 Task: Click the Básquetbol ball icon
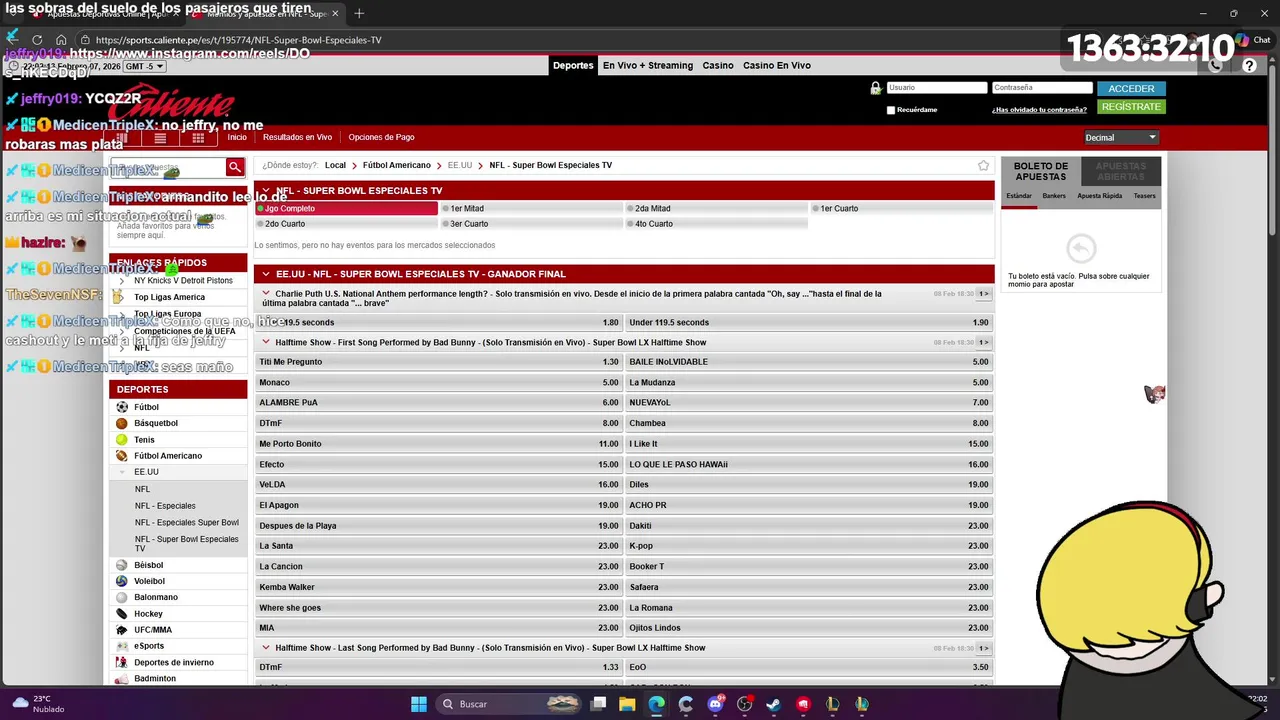(122, 423)
